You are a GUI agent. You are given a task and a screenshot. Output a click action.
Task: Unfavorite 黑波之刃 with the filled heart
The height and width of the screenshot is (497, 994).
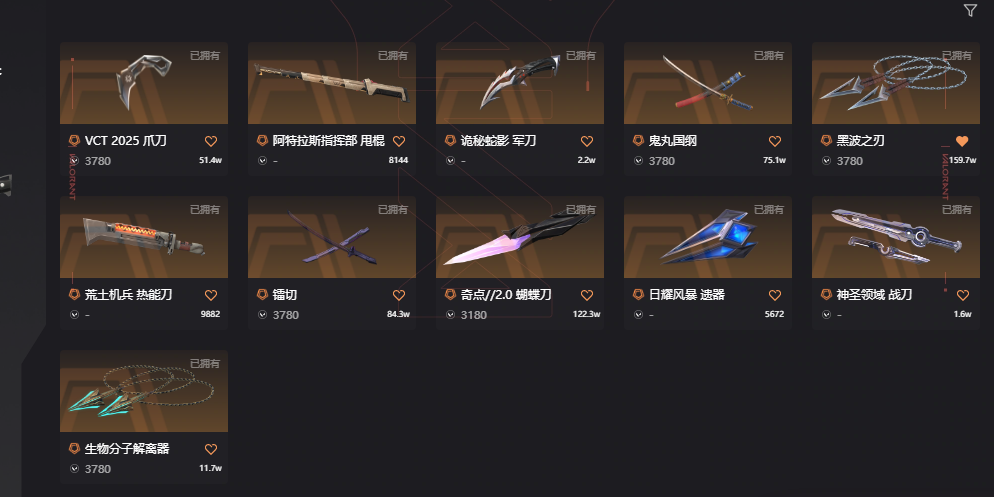(x=962, y=141)
